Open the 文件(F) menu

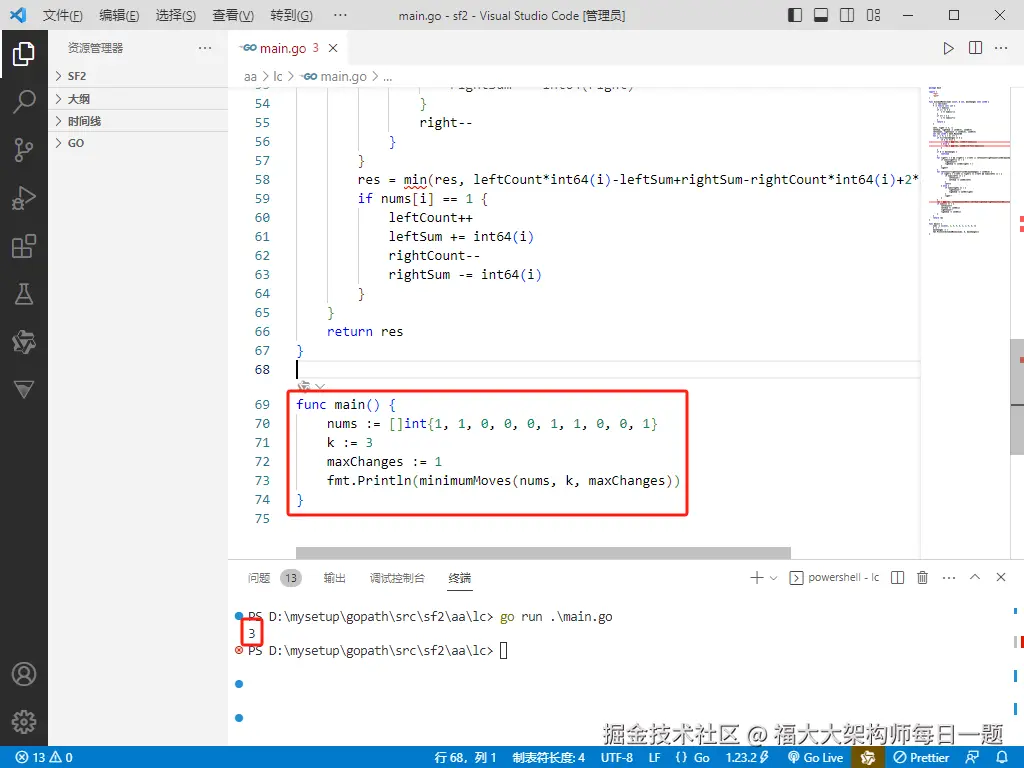pos(63,15)
